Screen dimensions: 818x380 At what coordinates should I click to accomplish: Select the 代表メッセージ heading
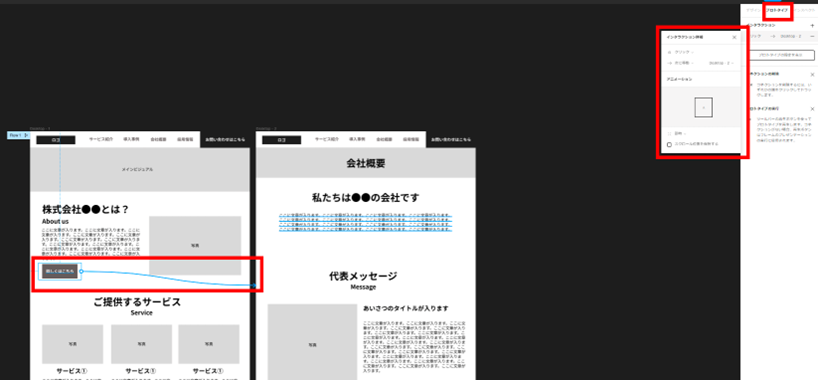[363, 276]
